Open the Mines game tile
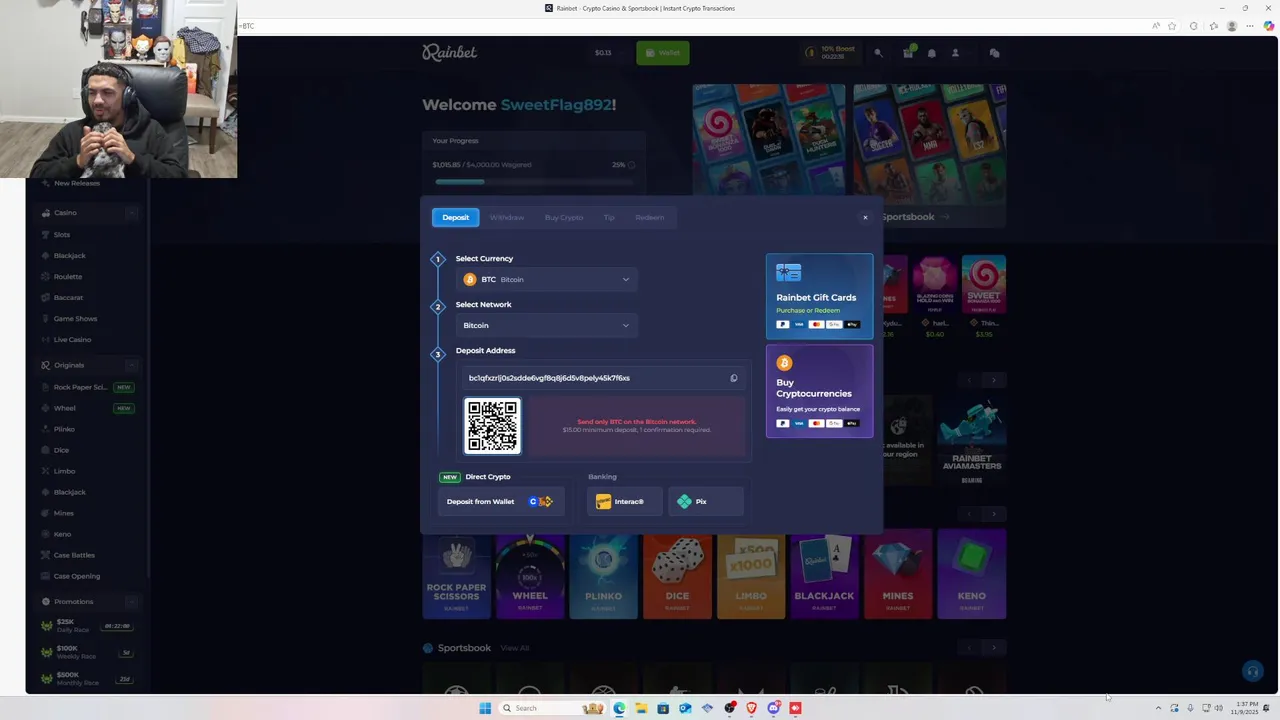 coord(898,577)
